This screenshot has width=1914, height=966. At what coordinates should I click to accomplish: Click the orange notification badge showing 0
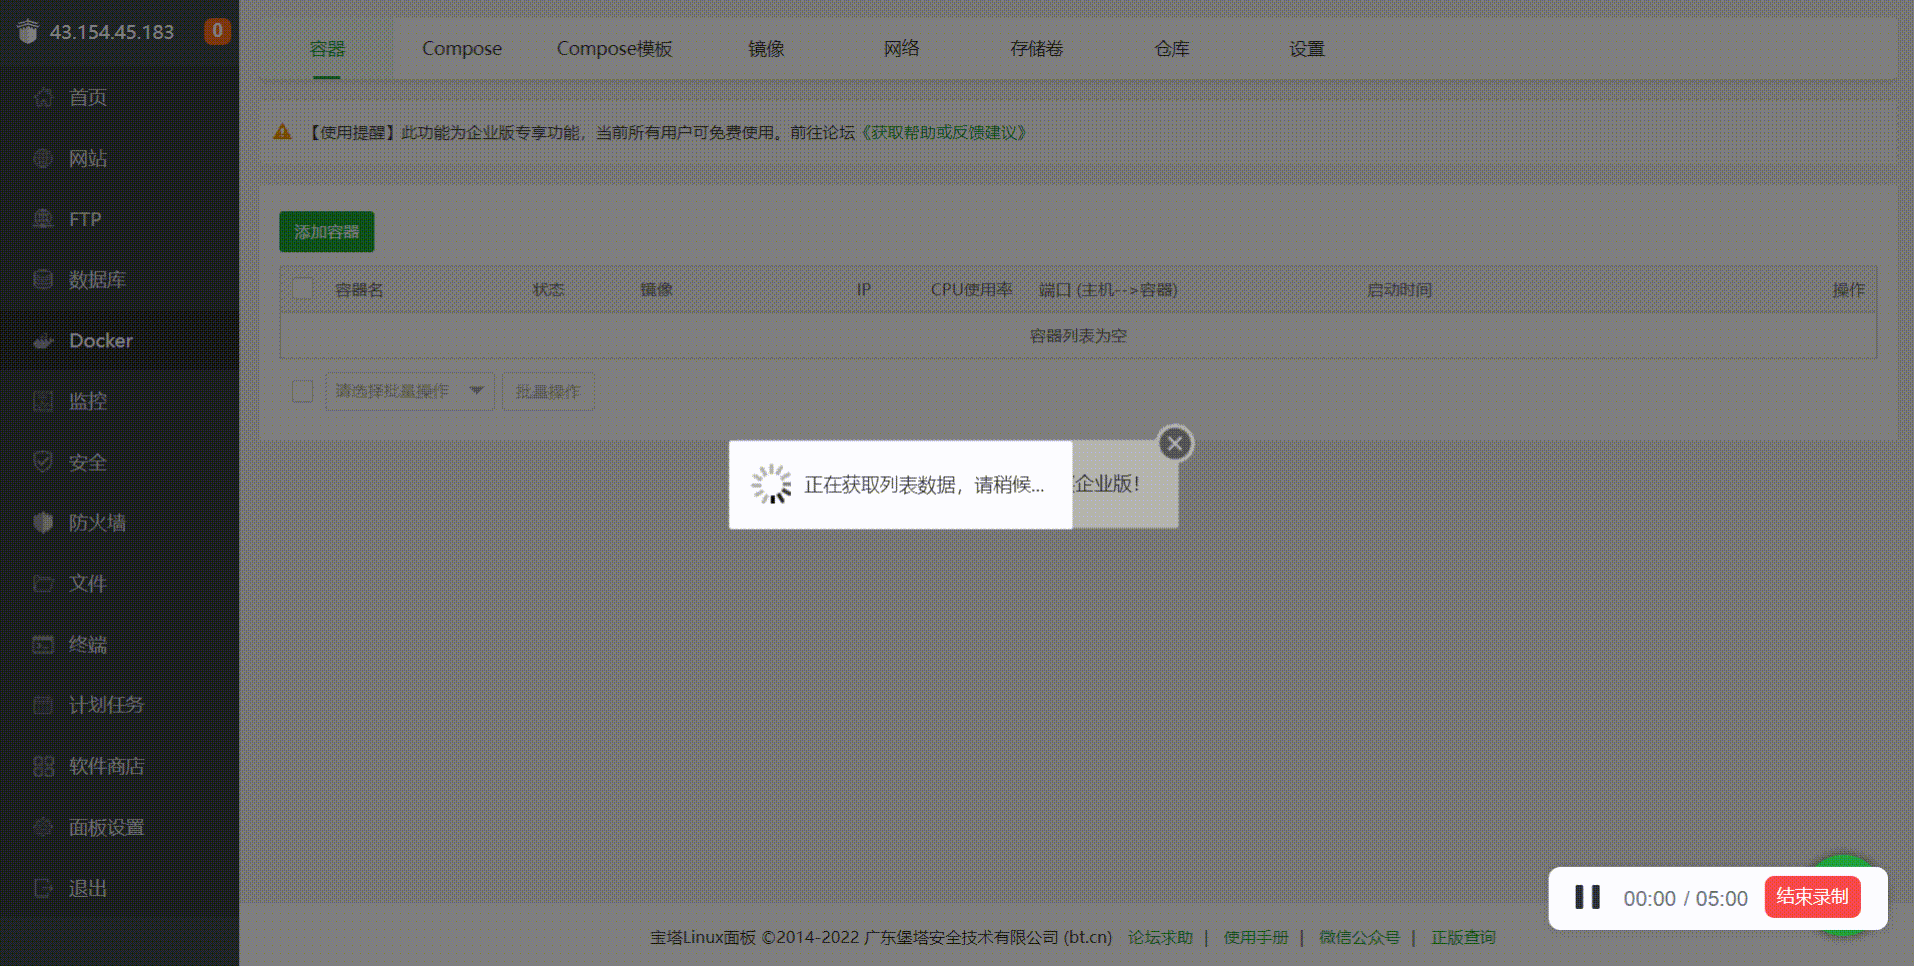(217, 31)
